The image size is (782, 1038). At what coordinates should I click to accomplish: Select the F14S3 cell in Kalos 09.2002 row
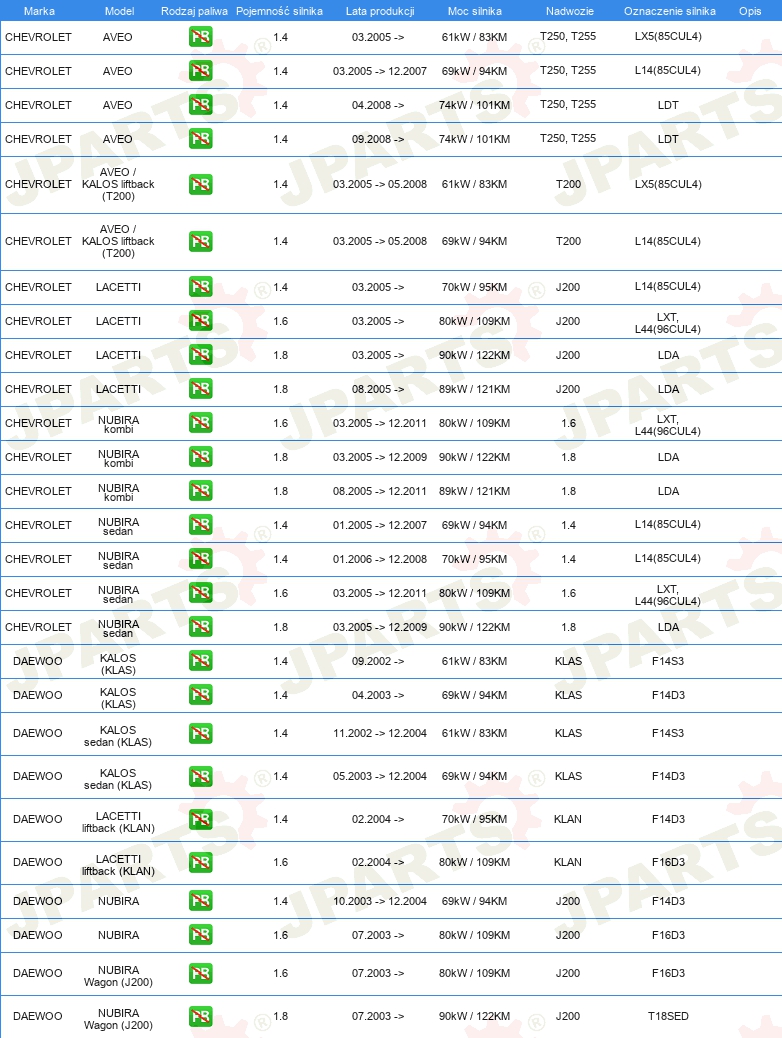(668, 661)
